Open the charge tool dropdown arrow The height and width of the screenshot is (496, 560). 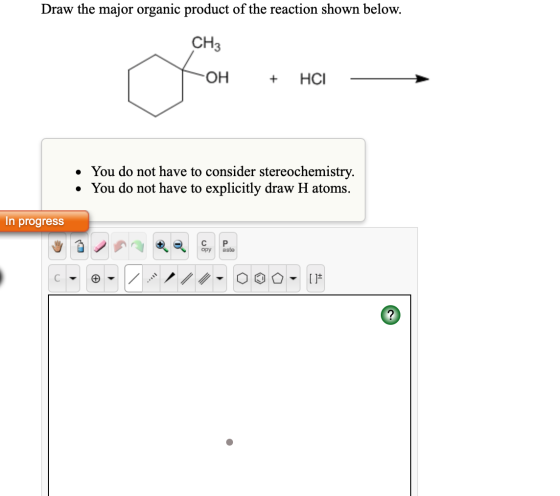pyautogui.click(x=111, y=278)
